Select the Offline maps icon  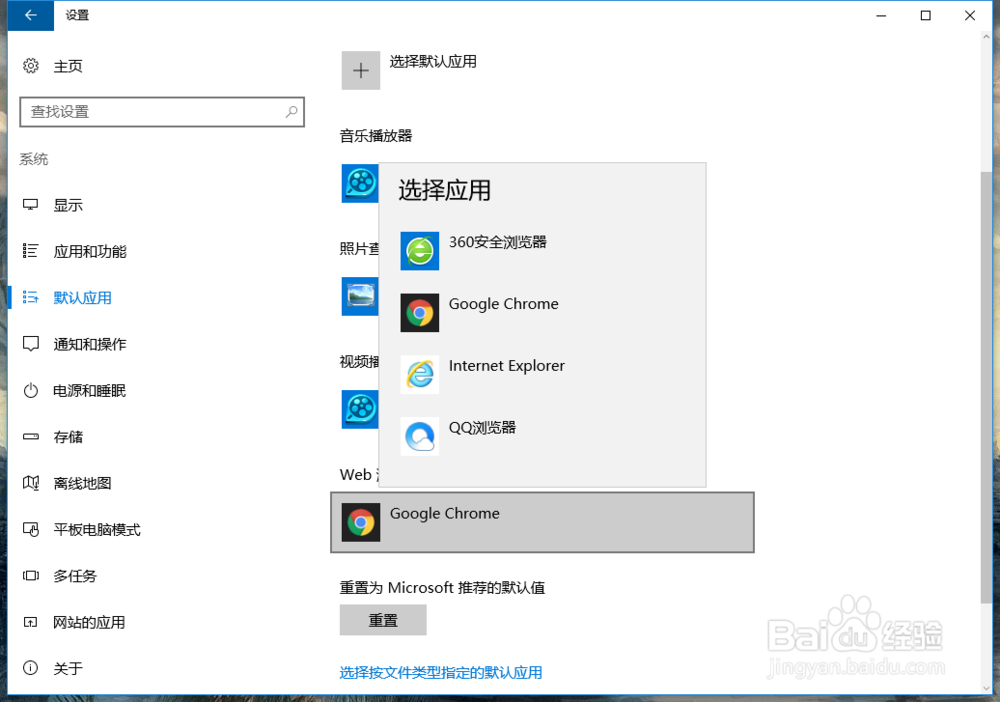click(x=31, y=483)
